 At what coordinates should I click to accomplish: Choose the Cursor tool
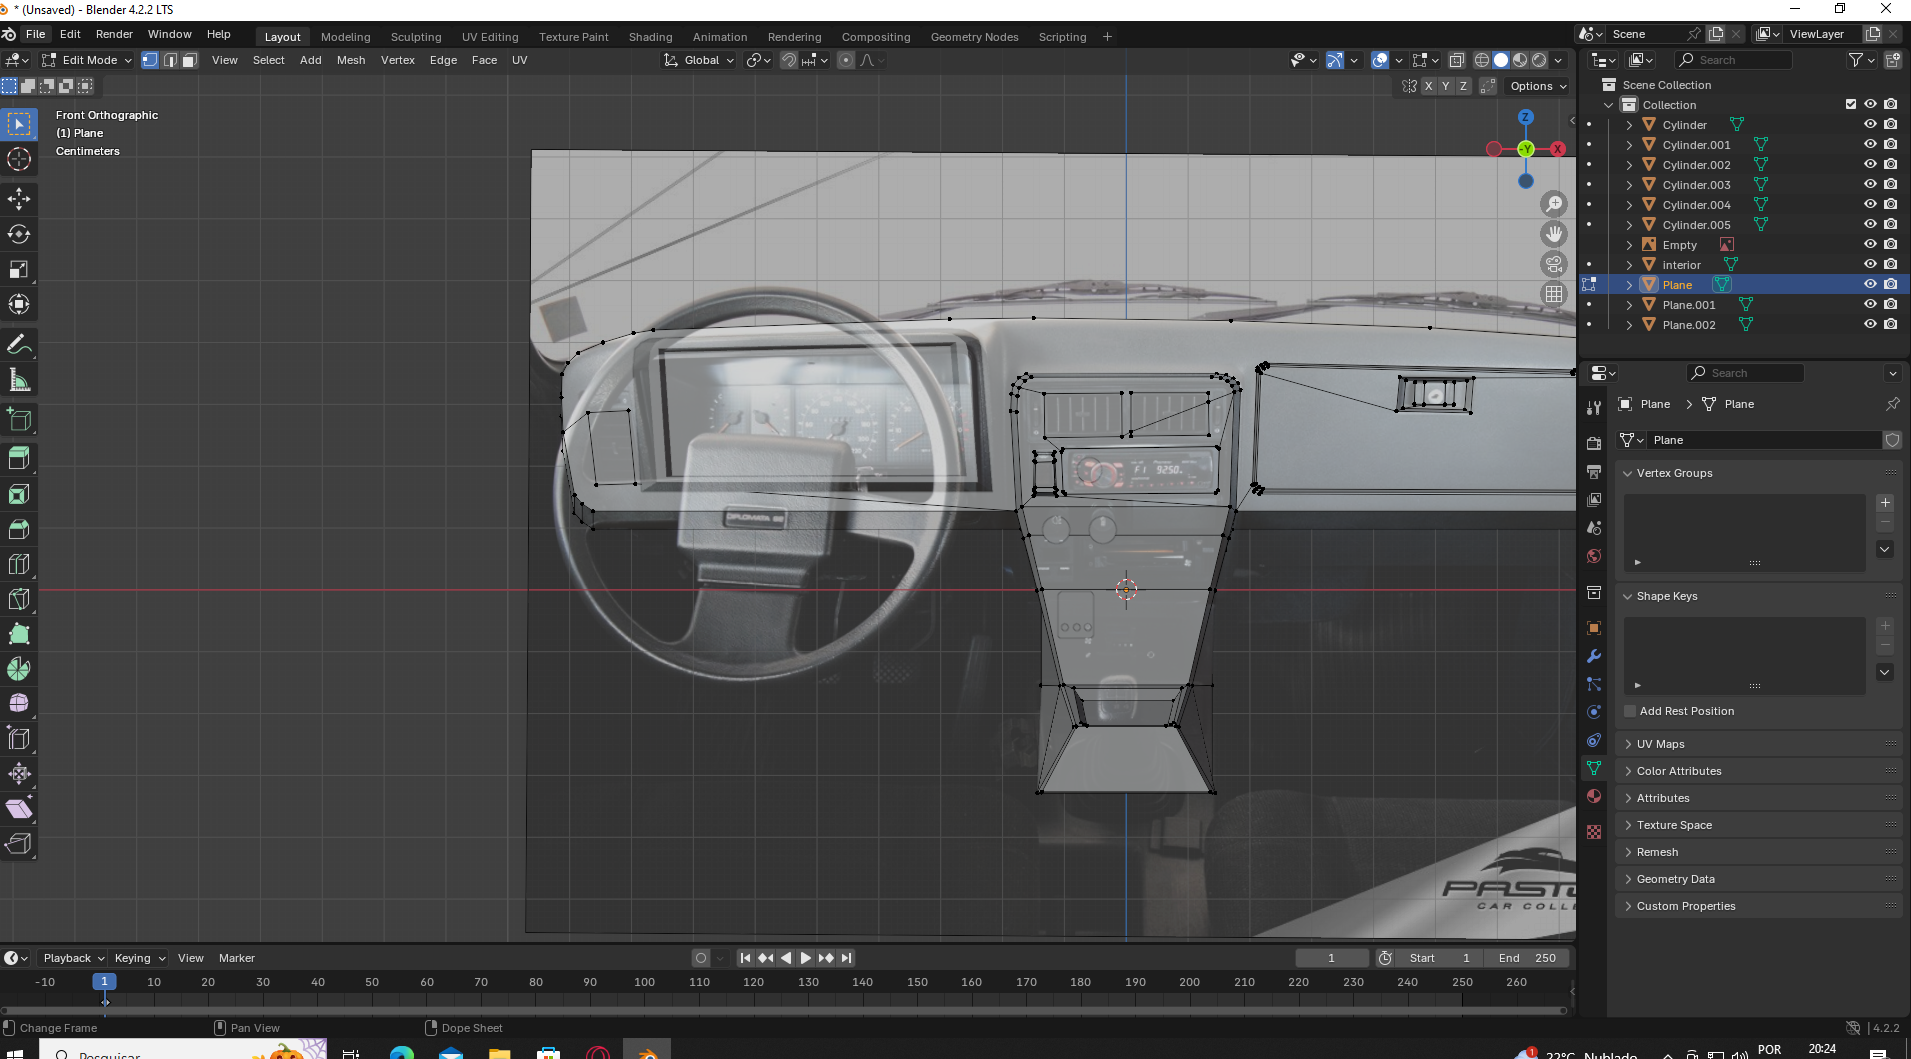pyautogui.click(x=19, y=159)
